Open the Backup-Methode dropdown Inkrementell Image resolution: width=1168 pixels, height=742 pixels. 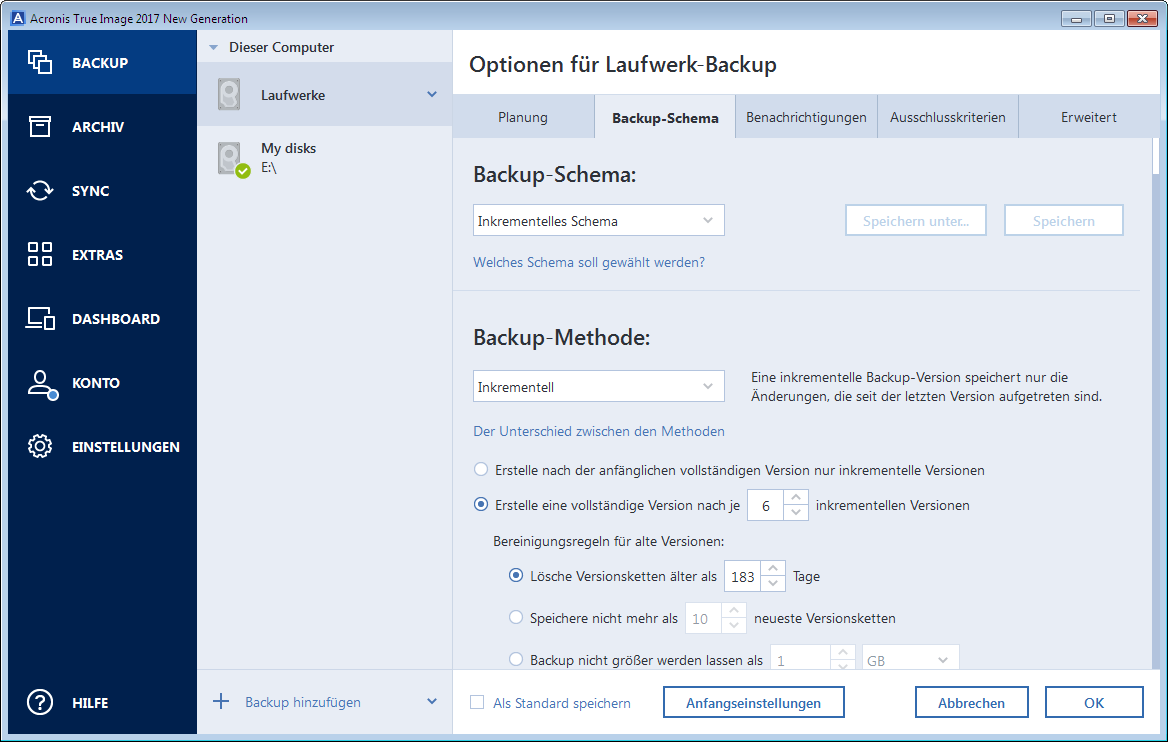pos(599,387)
